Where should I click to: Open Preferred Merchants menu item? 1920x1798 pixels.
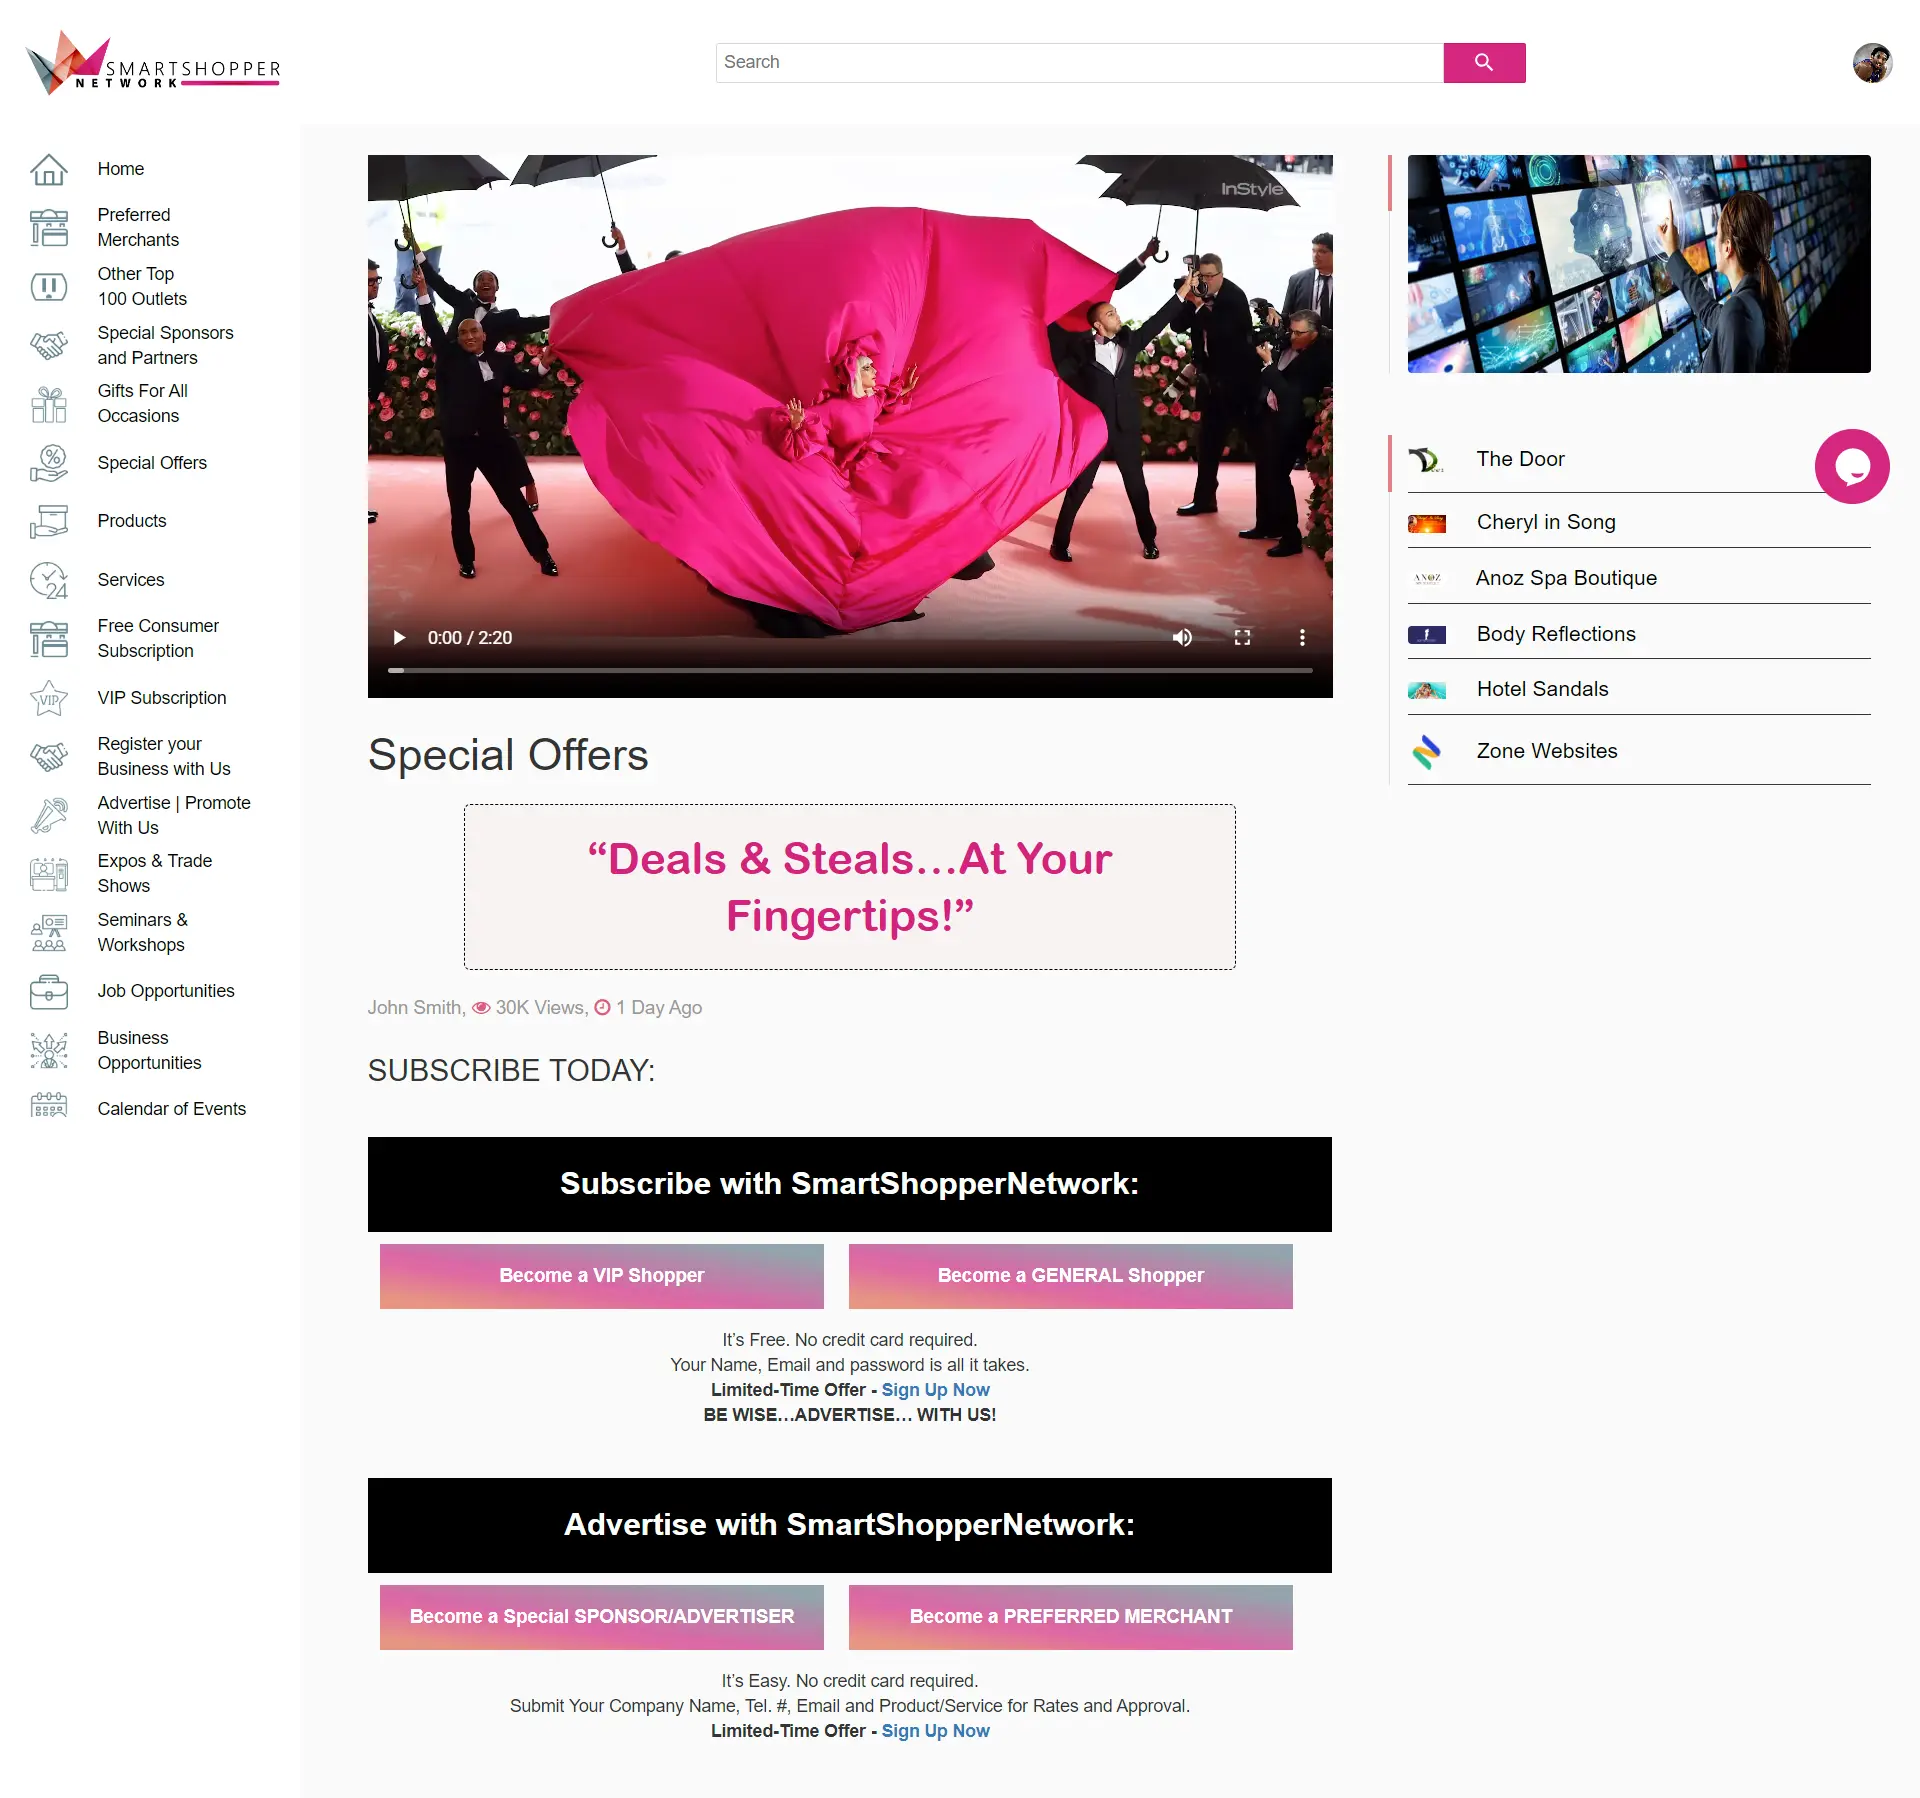pyautogui.click(x=138, y=227)
